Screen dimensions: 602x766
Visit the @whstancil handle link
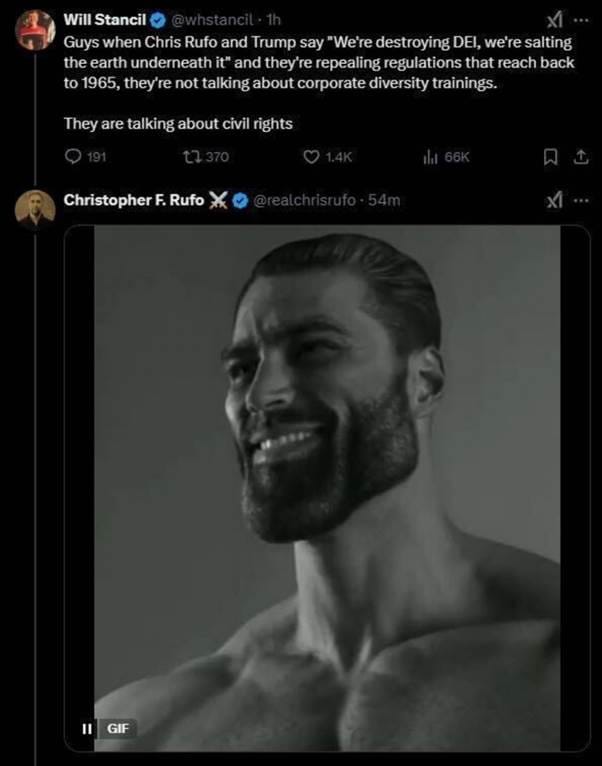(x=211, y=19)
